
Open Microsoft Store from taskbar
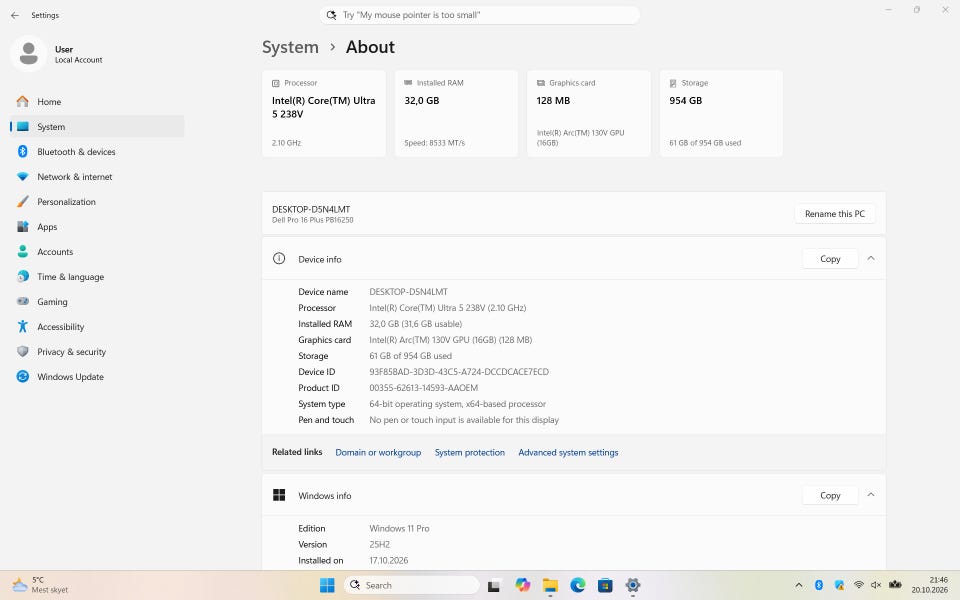click(605, 585)
